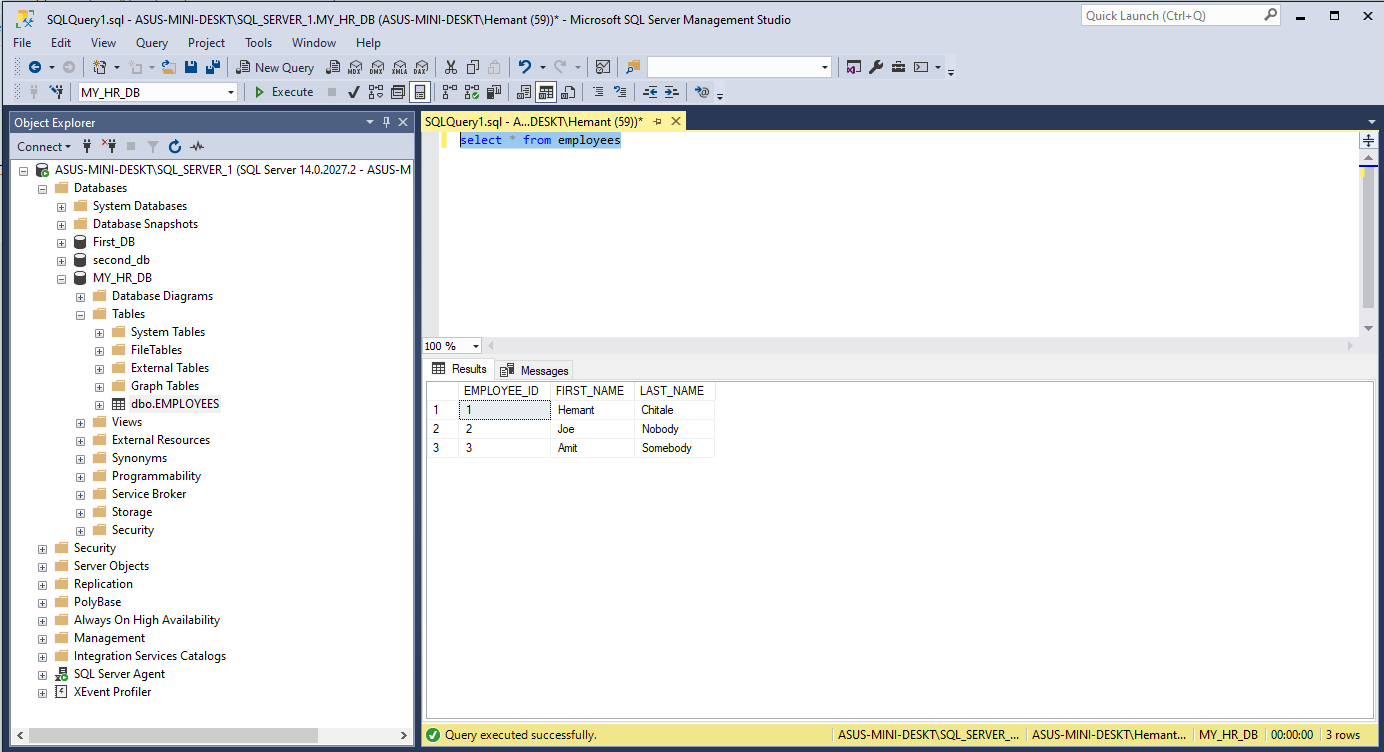1384x752 pixels.
Task: Click Display Estimated Execution Plan icon
Action: [x=376, y=92]
